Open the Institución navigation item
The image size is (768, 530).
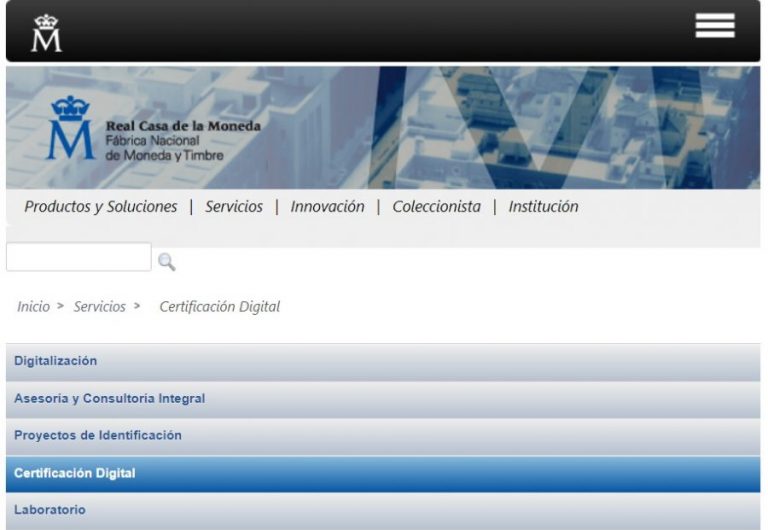coord(543,207)
